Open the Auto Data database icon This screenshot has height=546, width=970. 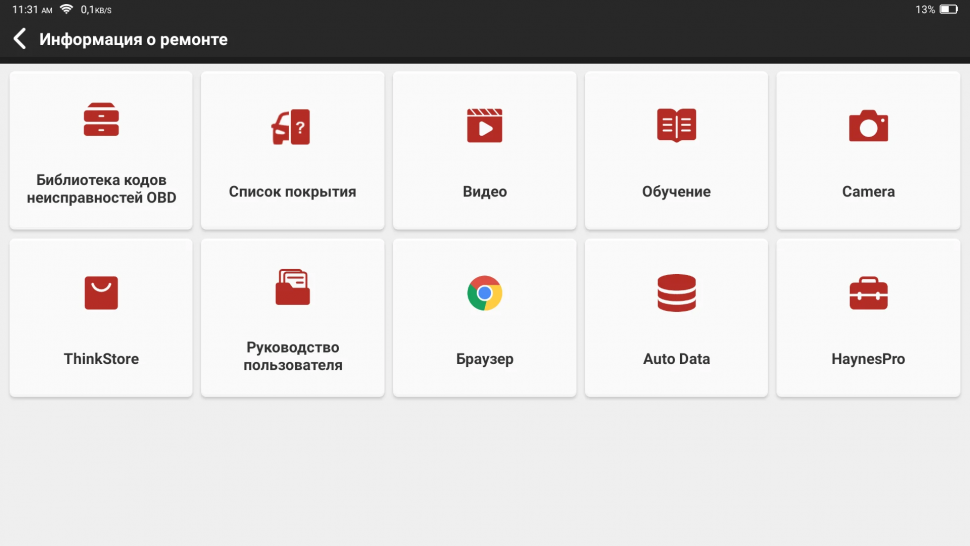pos(676,293)
